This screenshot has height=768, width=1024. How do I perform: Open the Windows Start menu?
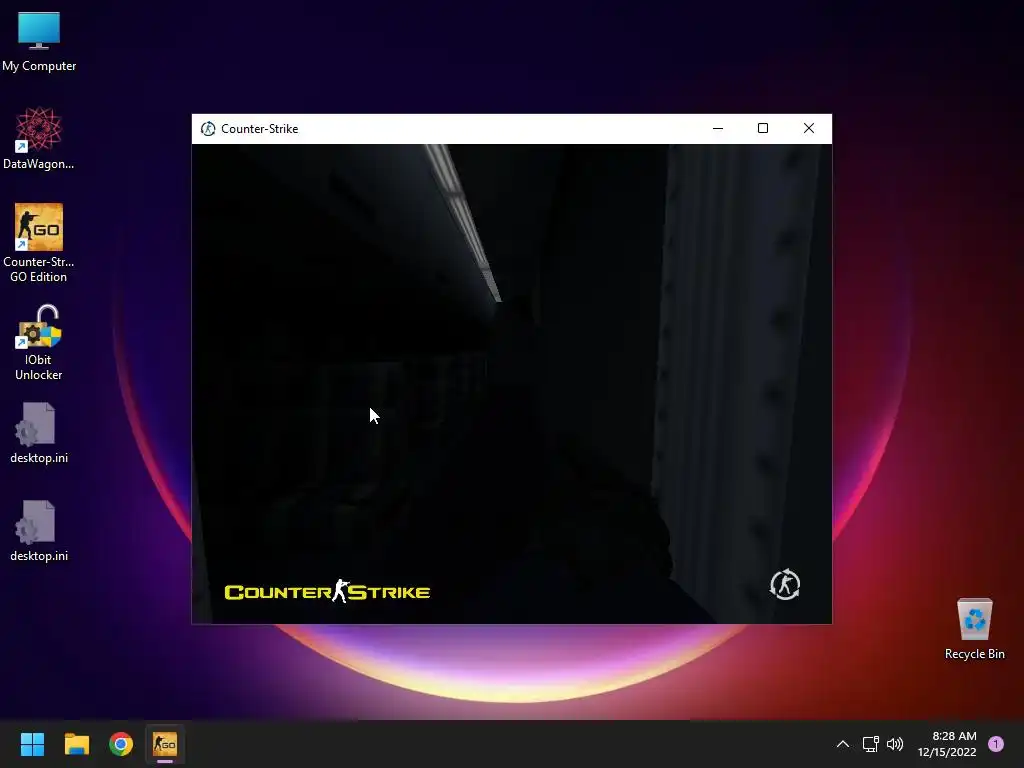(32, 744)
